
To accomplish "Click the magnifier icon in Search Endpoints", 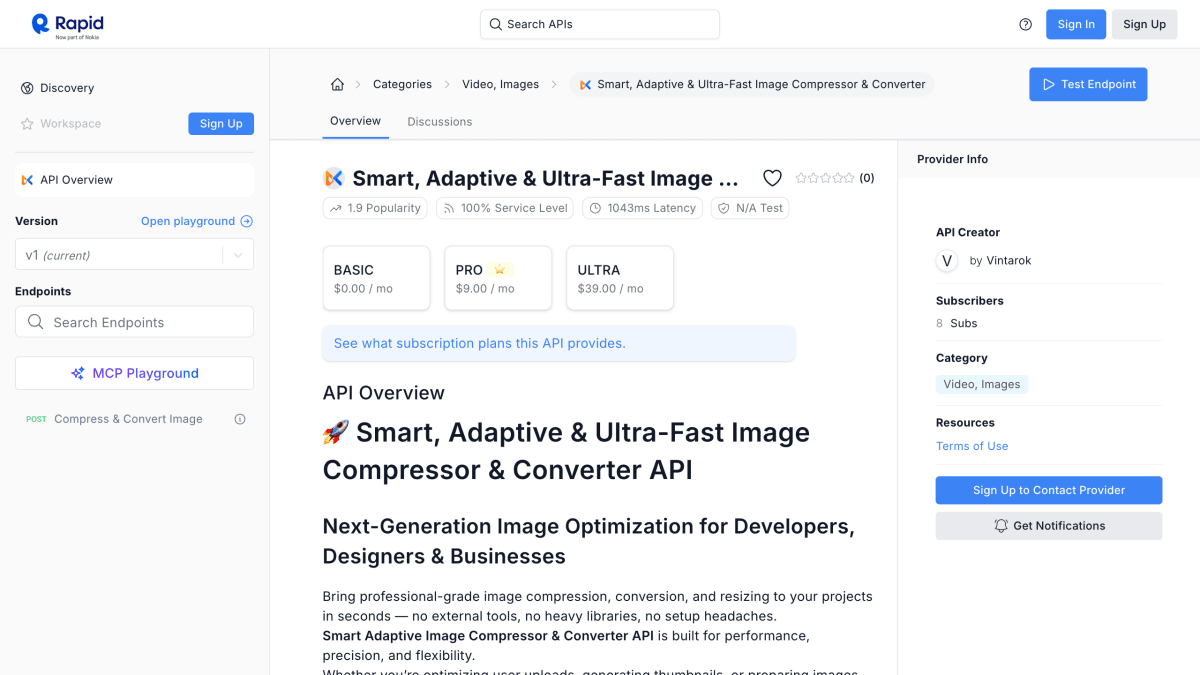I will [x=36, y=322].
